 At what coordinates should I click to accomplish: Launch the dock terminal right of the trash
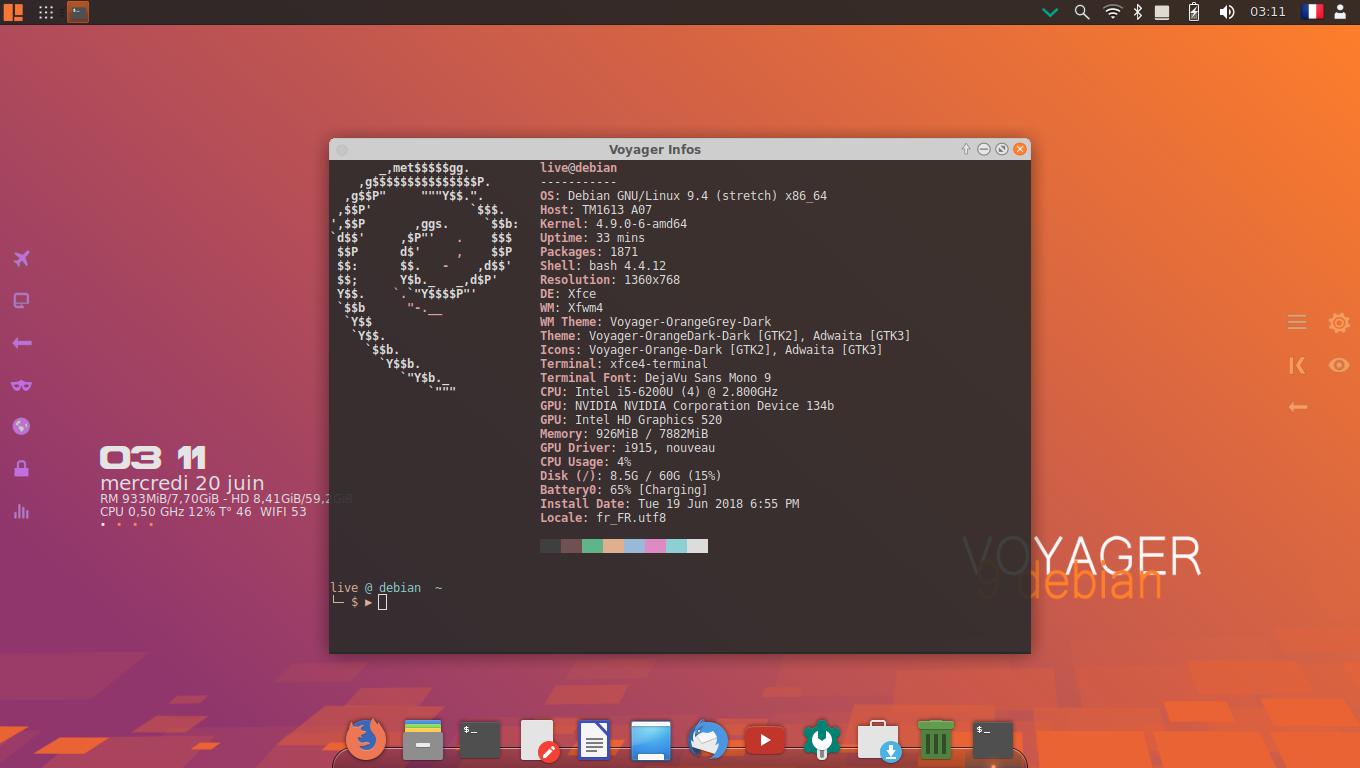(993, 740)
